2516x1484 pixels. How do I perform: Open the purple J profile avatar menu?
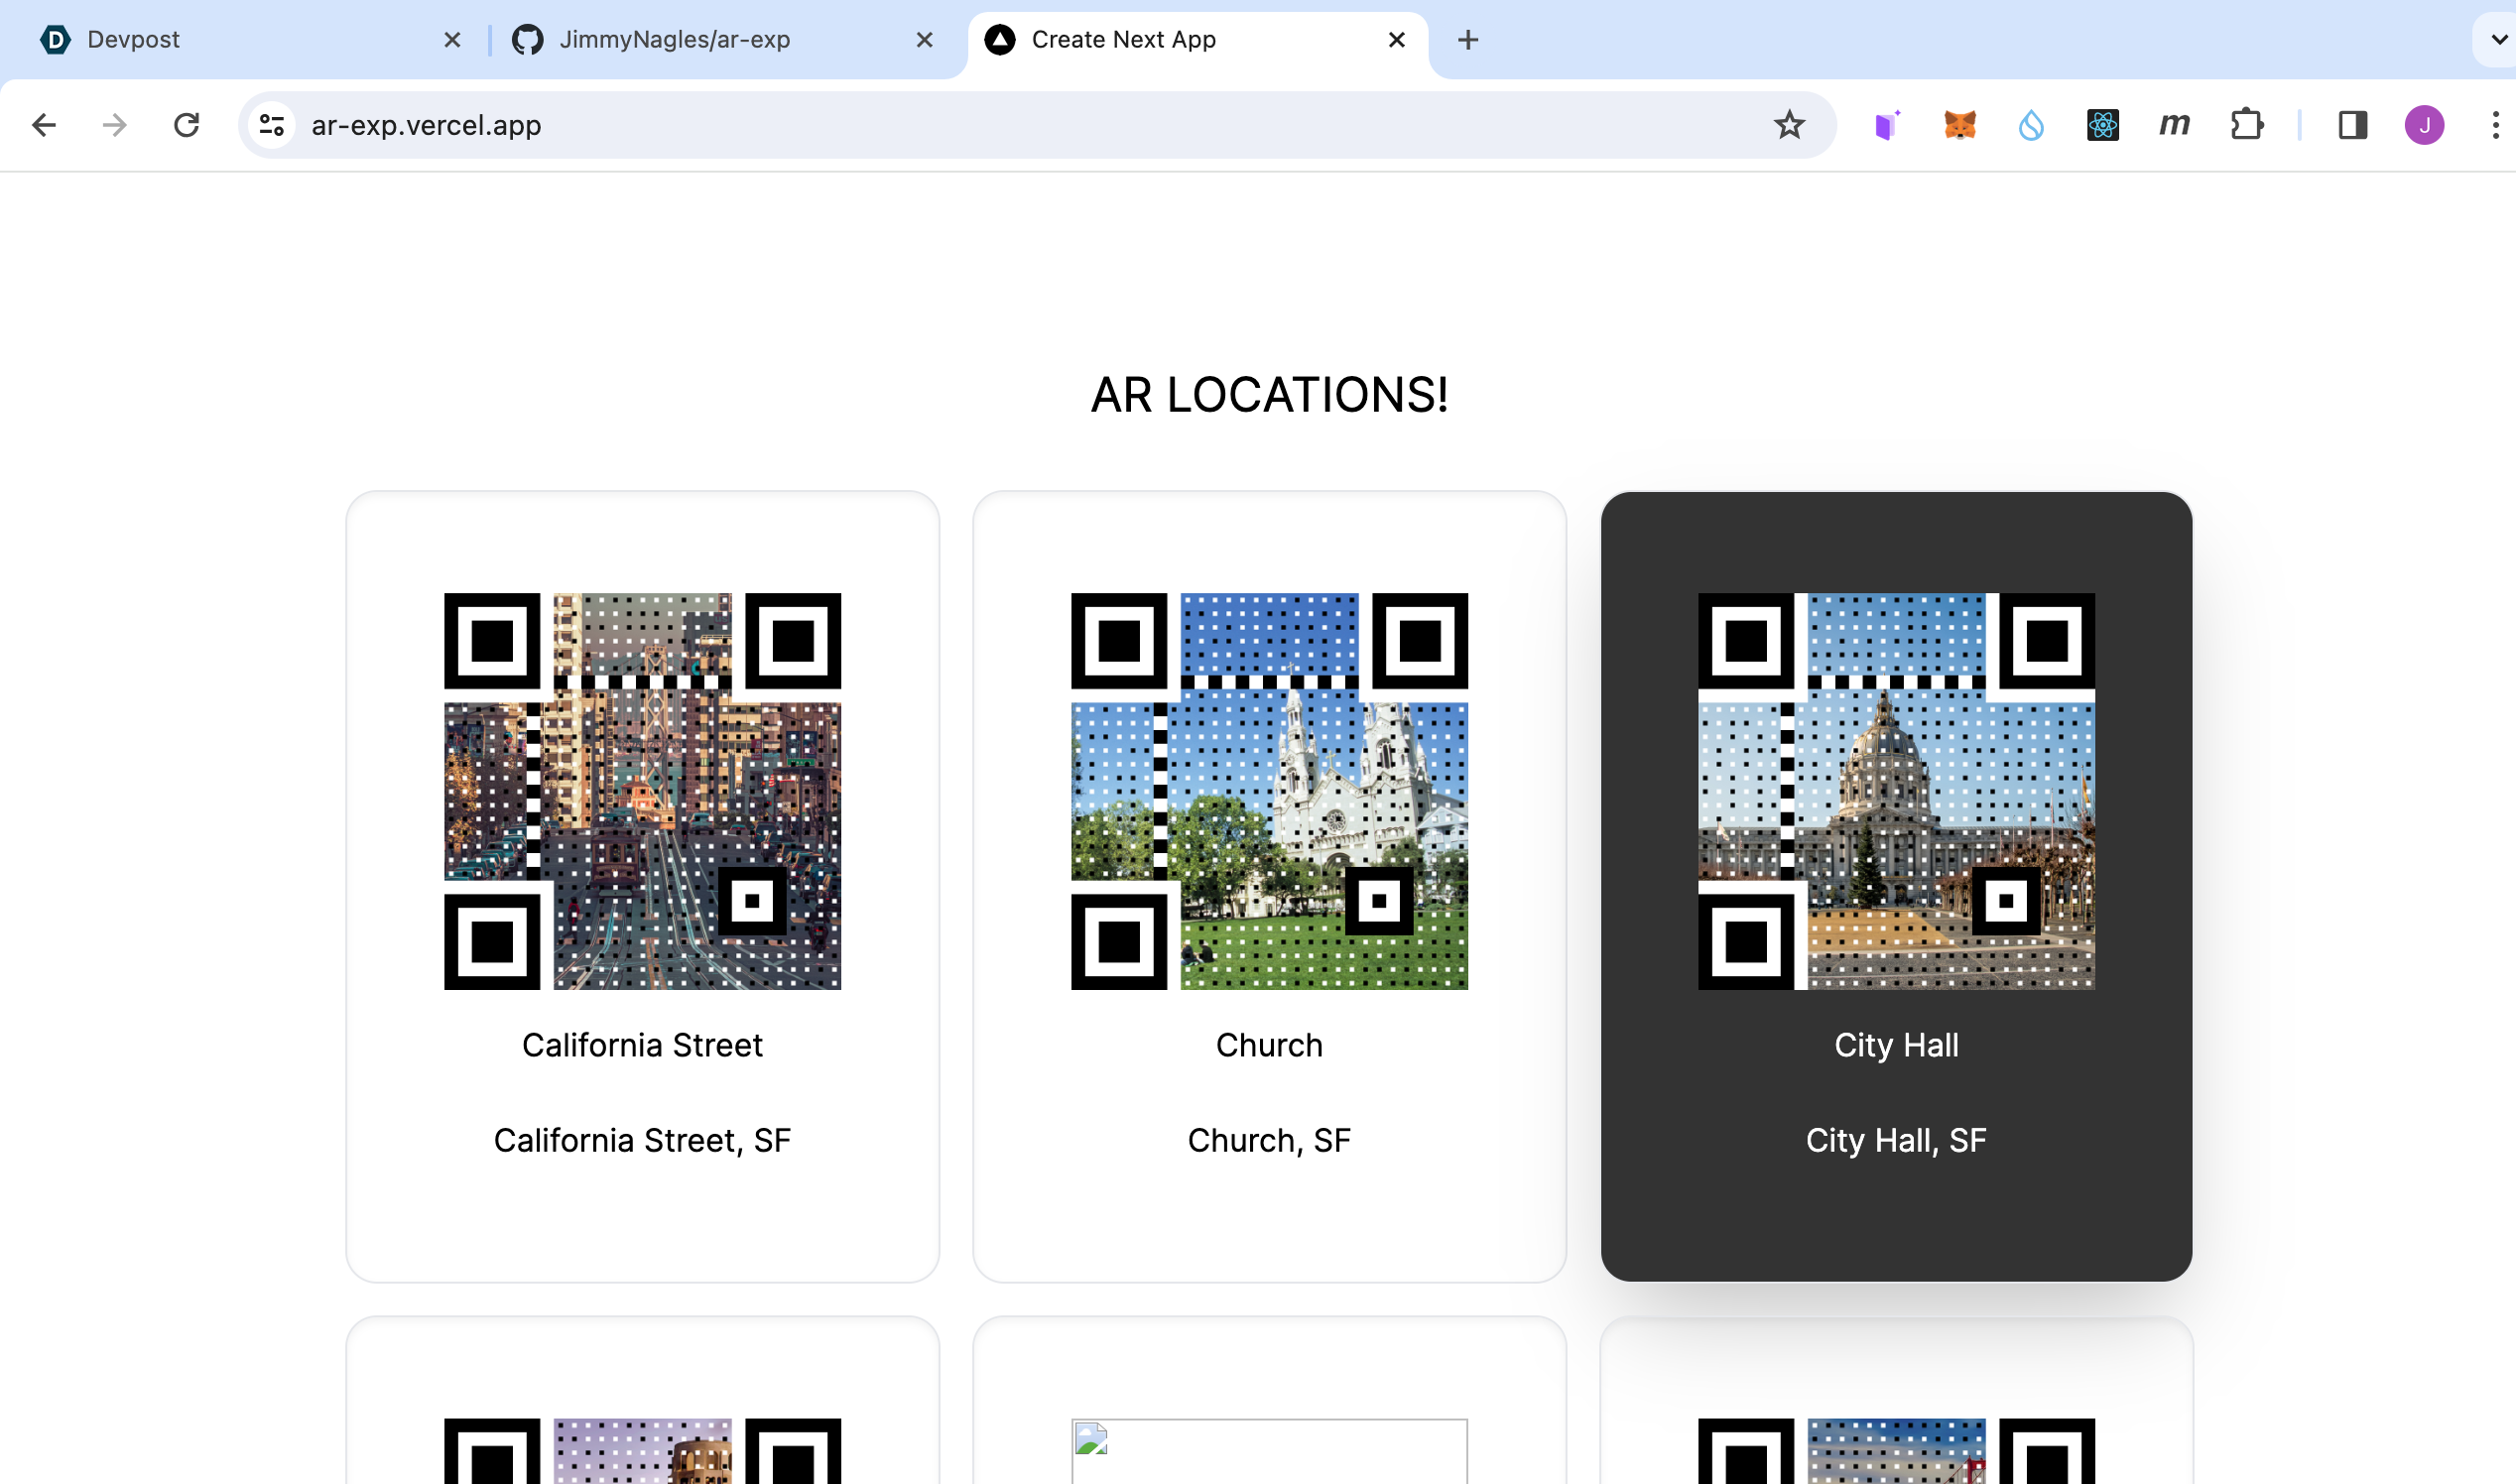[2424, 125]
